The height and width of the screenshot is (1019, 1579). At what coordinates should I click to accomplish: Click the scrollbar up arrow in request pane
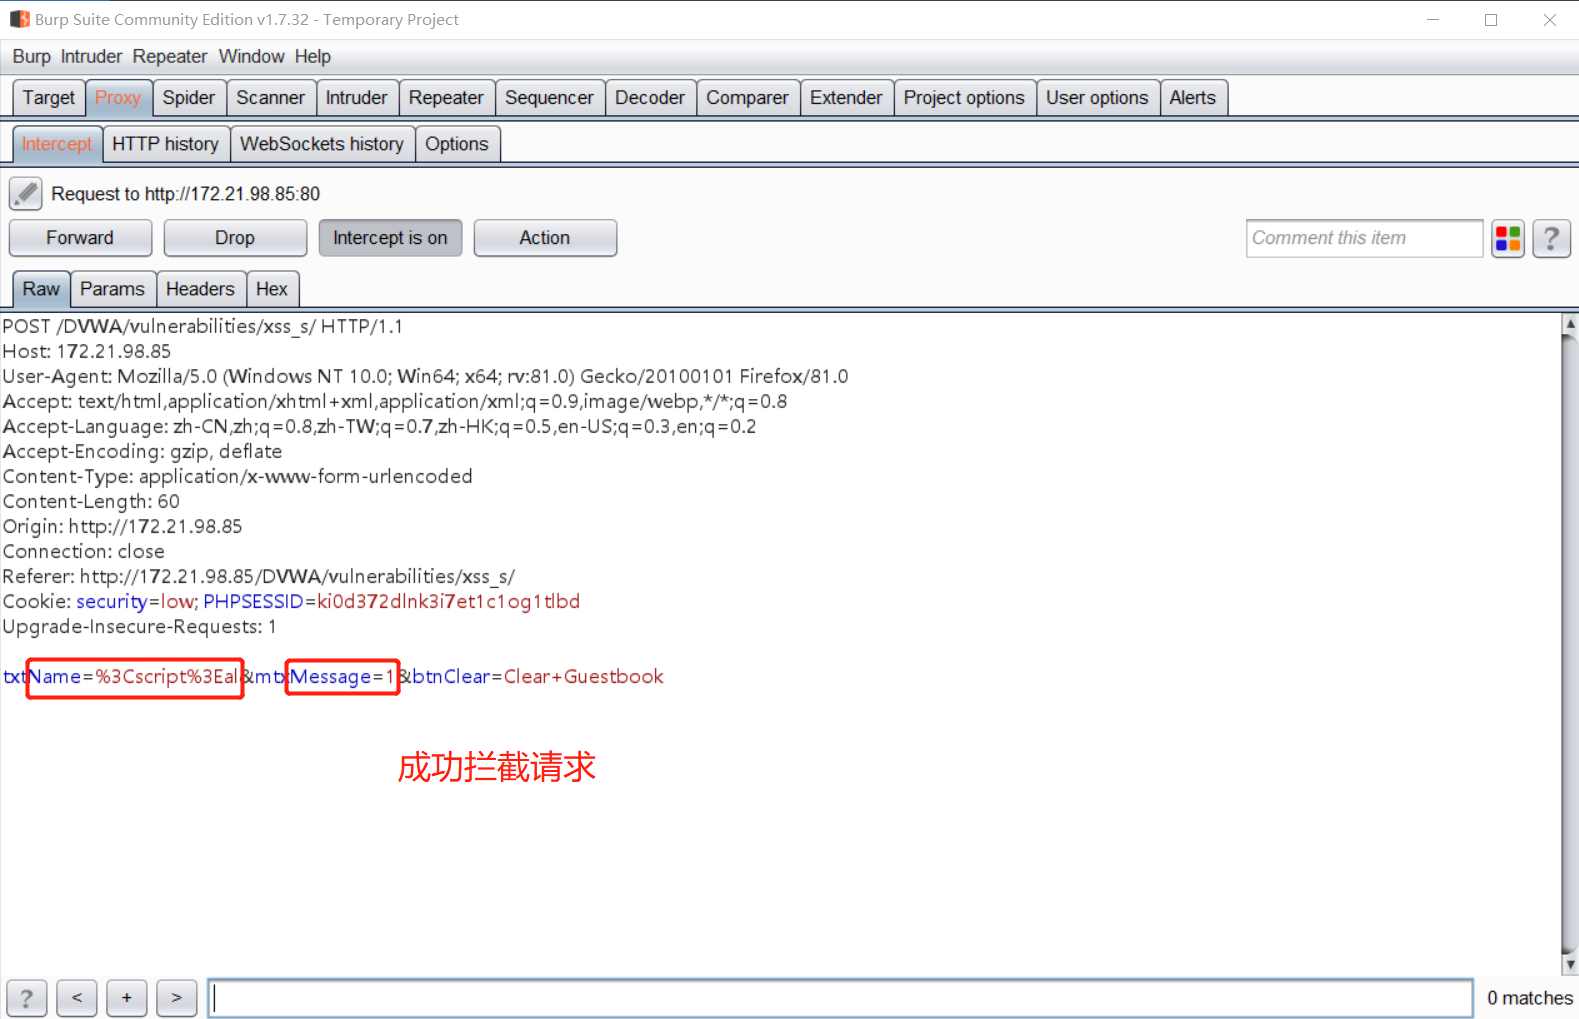tap(1570, 323)
